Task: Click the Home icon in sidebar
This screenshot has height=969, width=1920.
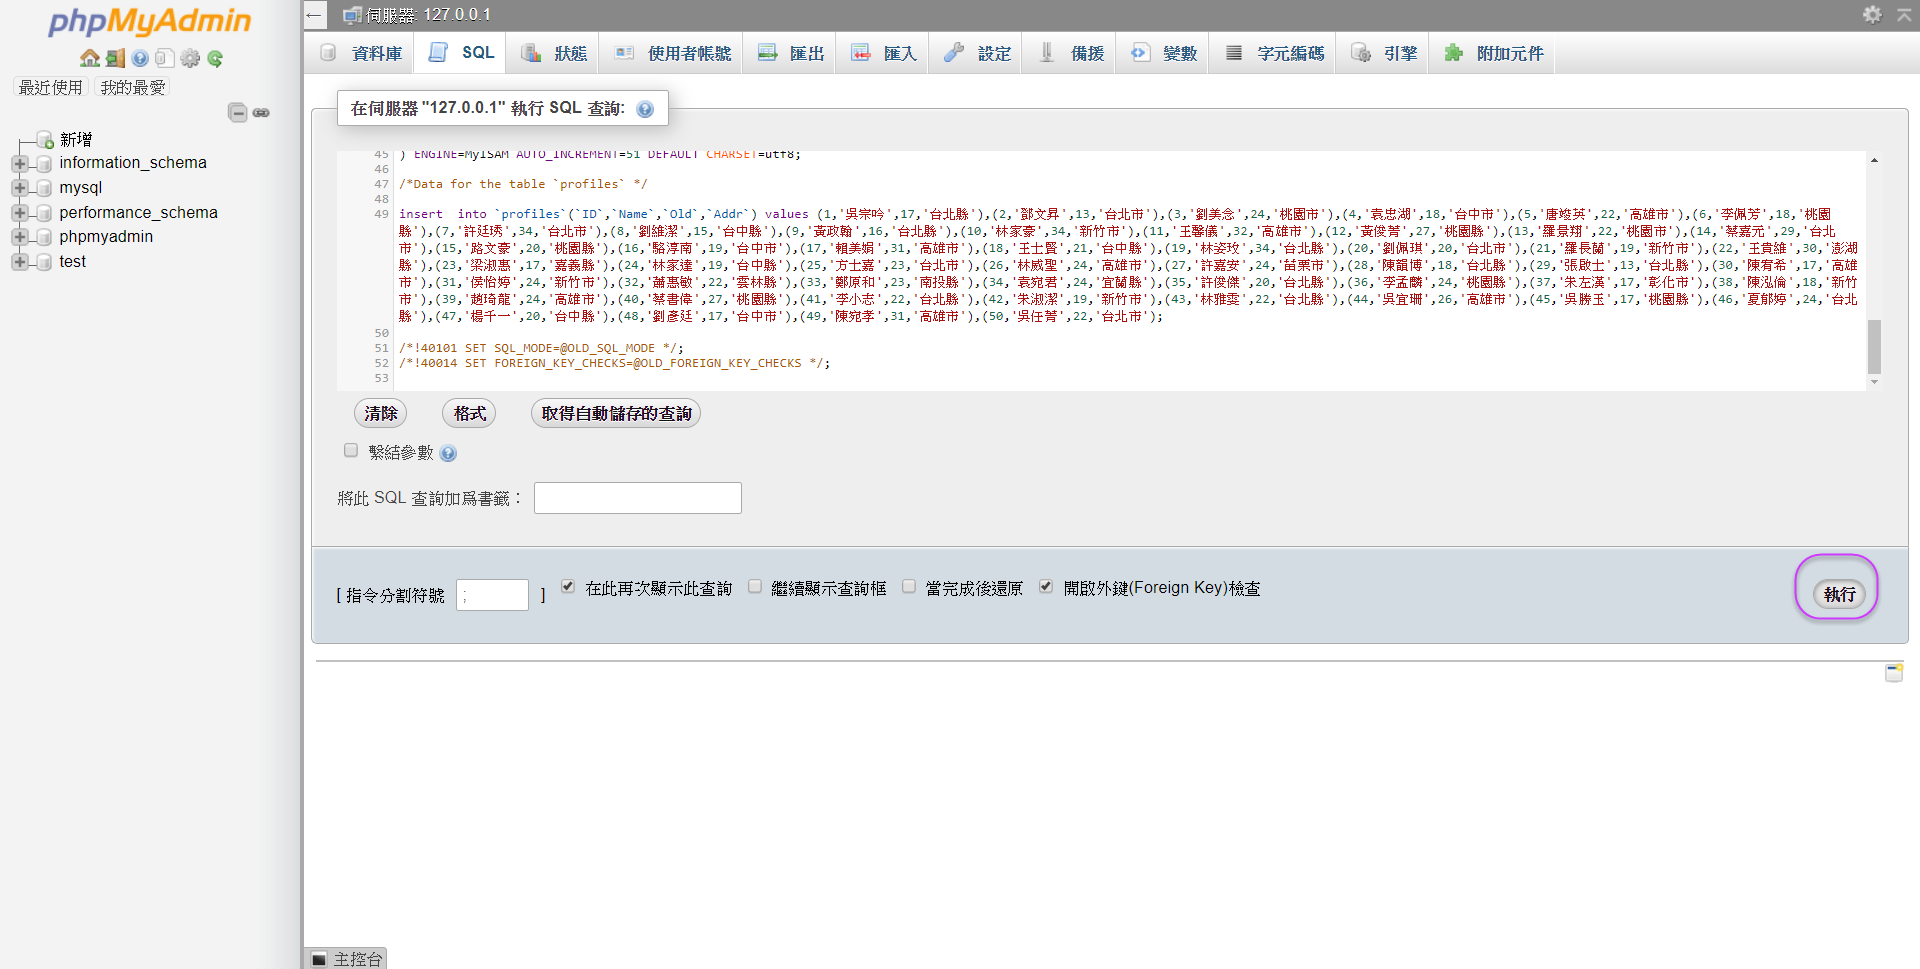Action: tap(89, 58)
